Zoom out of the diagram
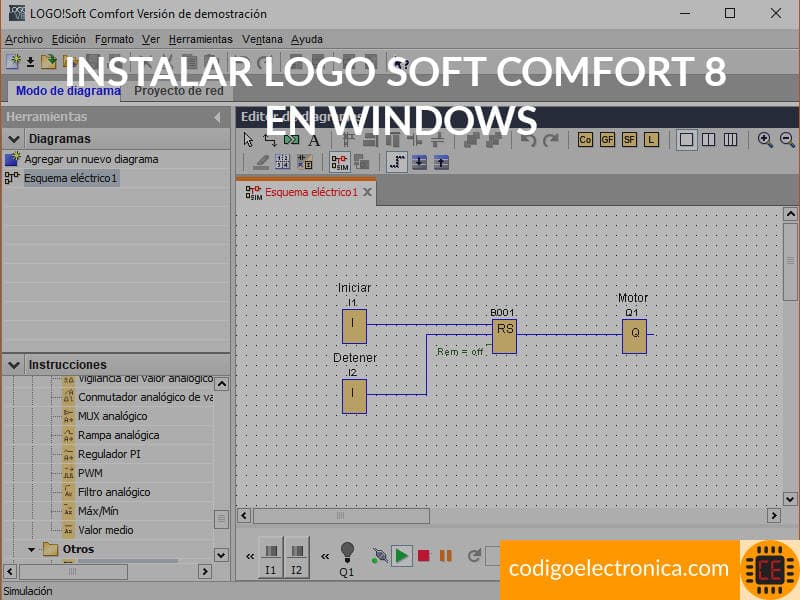Viewport: 800px width, 600px height. click(x=787, y=140)
